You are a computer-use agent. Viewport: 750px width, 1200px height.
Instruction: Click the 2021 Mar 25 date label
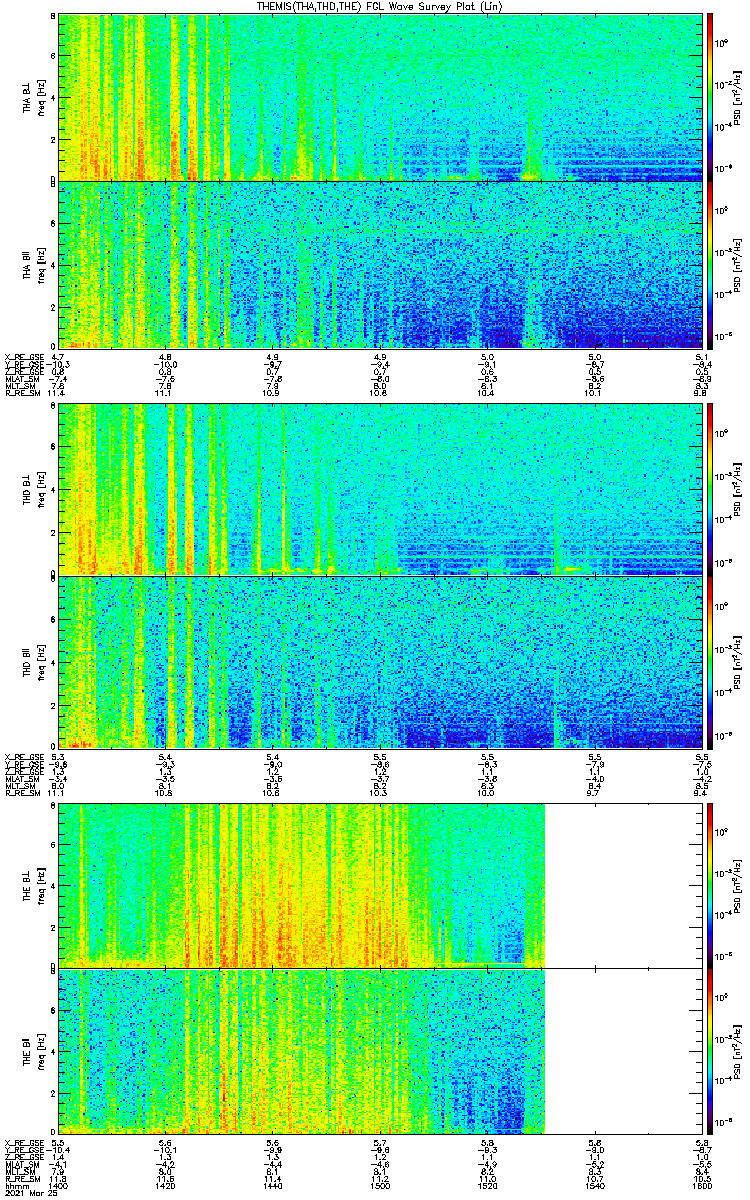[28, 1194]
